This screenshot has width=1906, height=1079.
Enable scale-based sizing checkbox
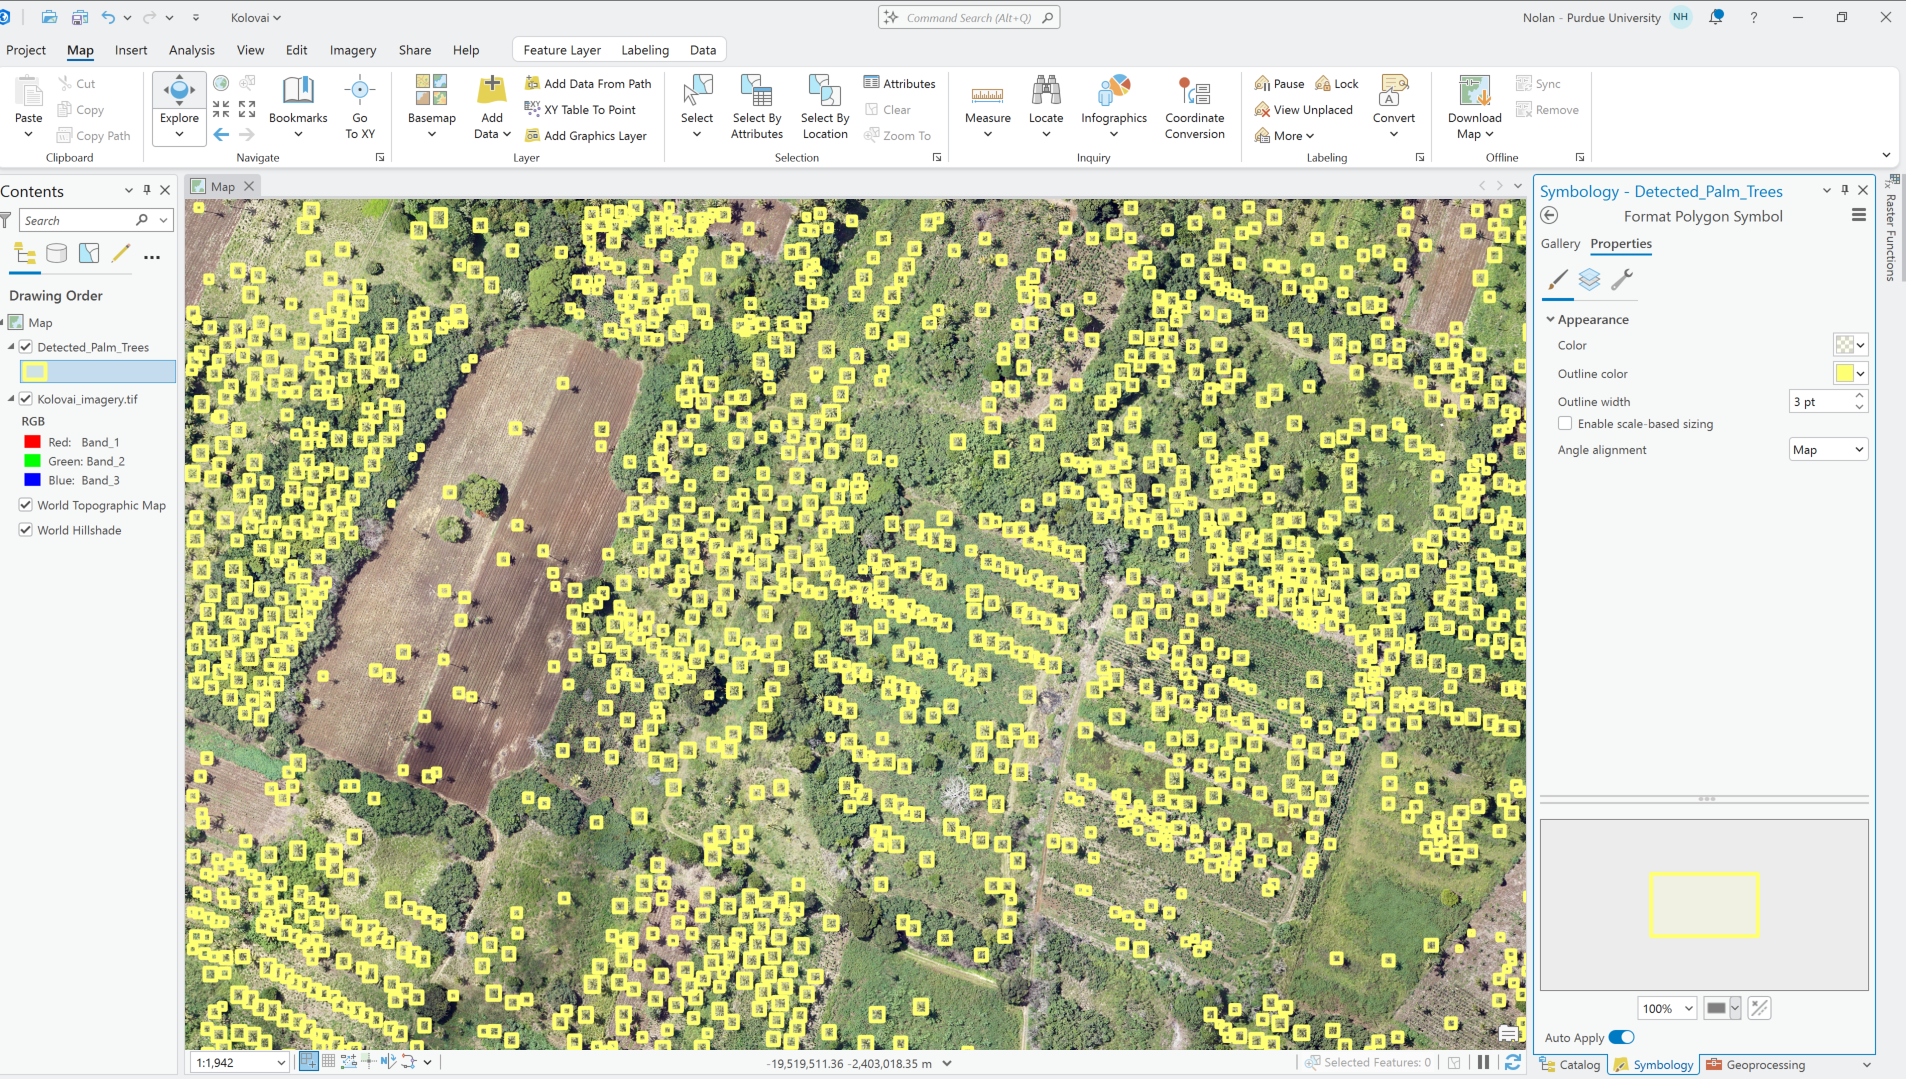1565,424
